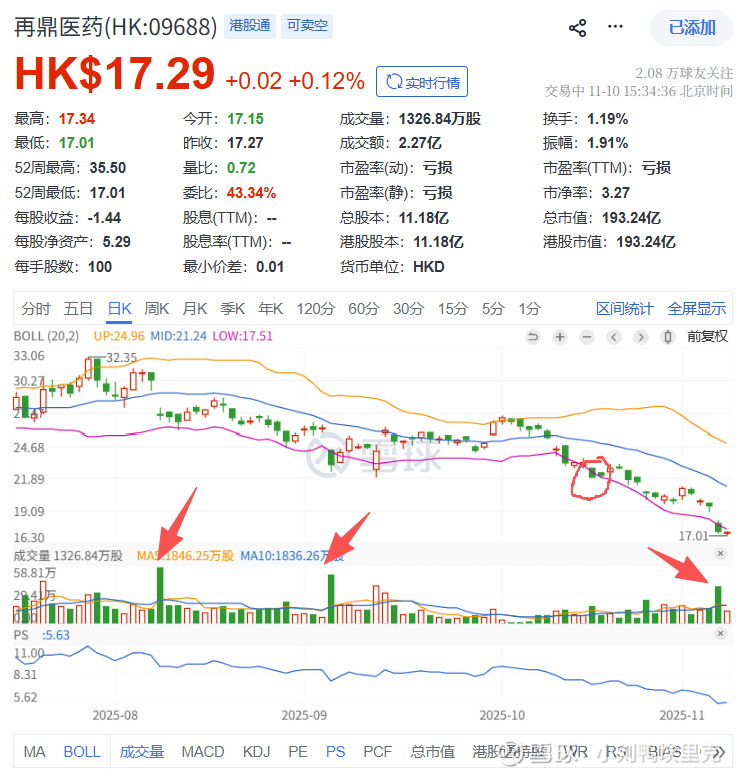Toggle the 成交量 indicator tab
Viewport: 743px width, 776px height.
coord(142,752)
